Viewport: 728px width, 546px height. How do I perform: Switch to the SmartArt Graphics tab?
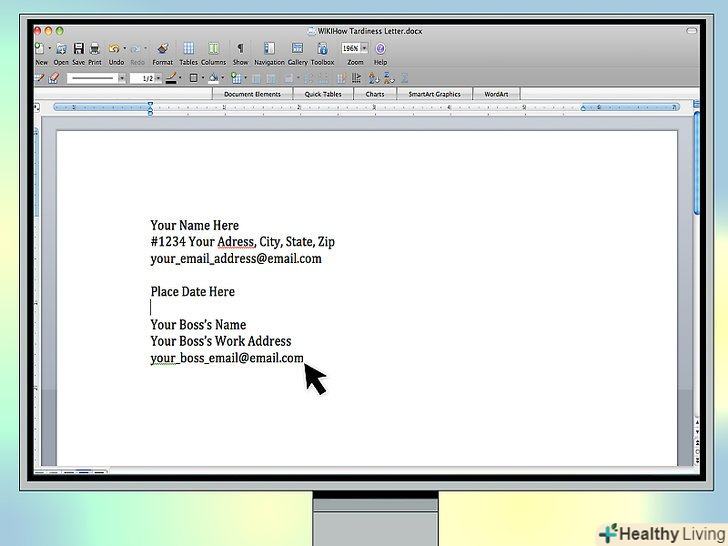coord(435,94)
